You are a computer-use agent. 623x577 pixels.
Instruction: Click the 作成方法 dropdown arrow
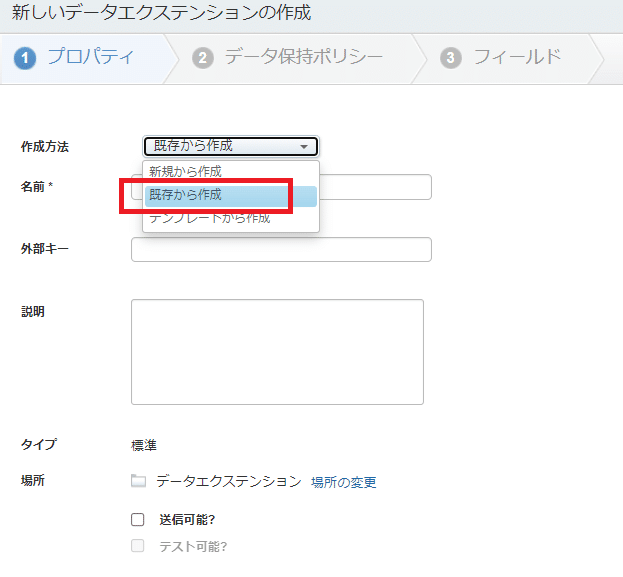tap(304, 147)
